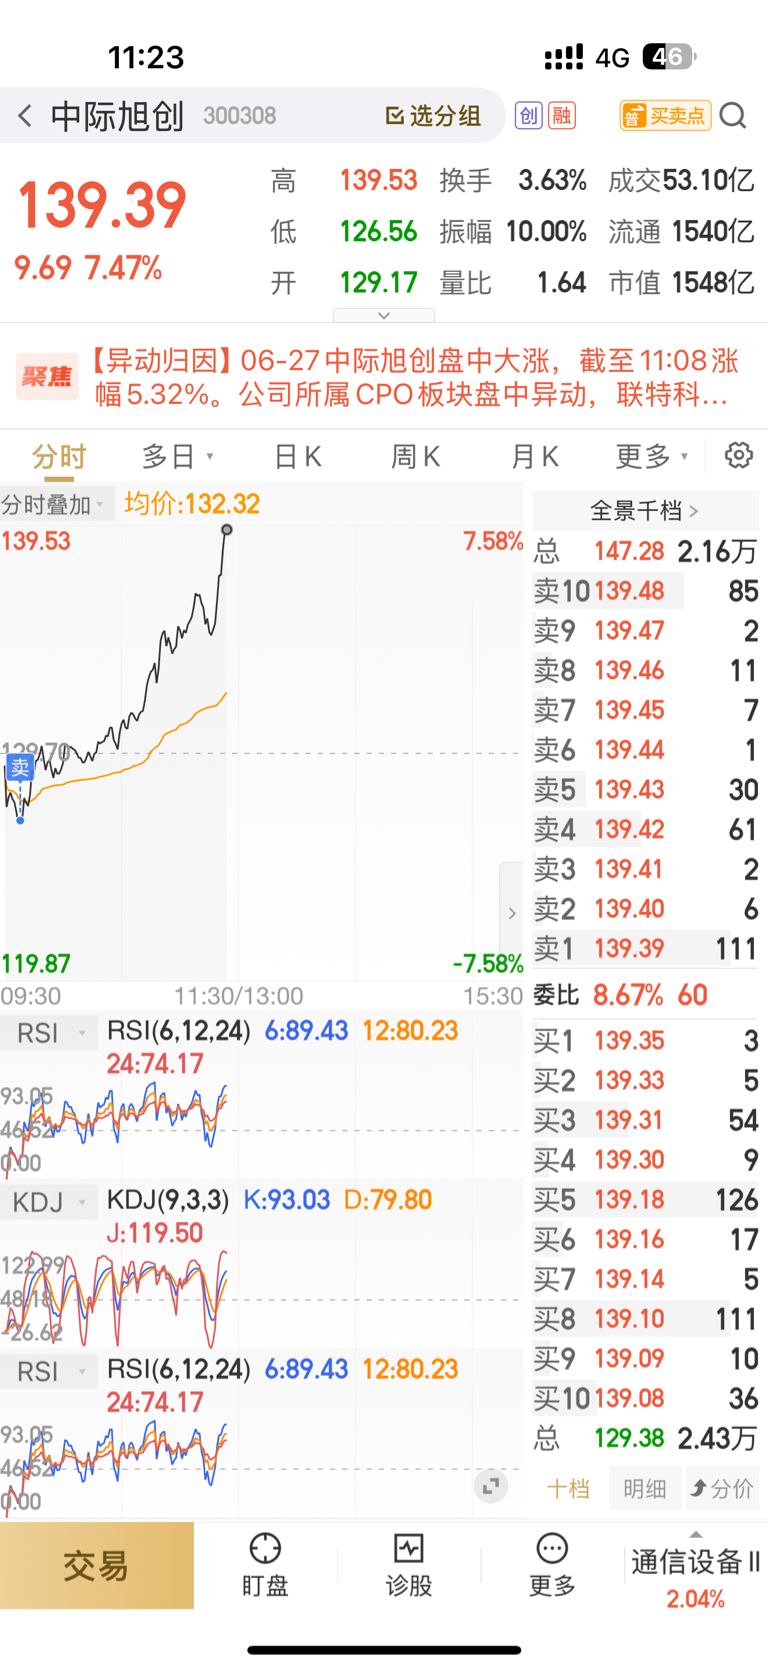This screenshot has height=1669, width=768.
Task: Switch to 分时 chart tab
Action: [59, 457]
